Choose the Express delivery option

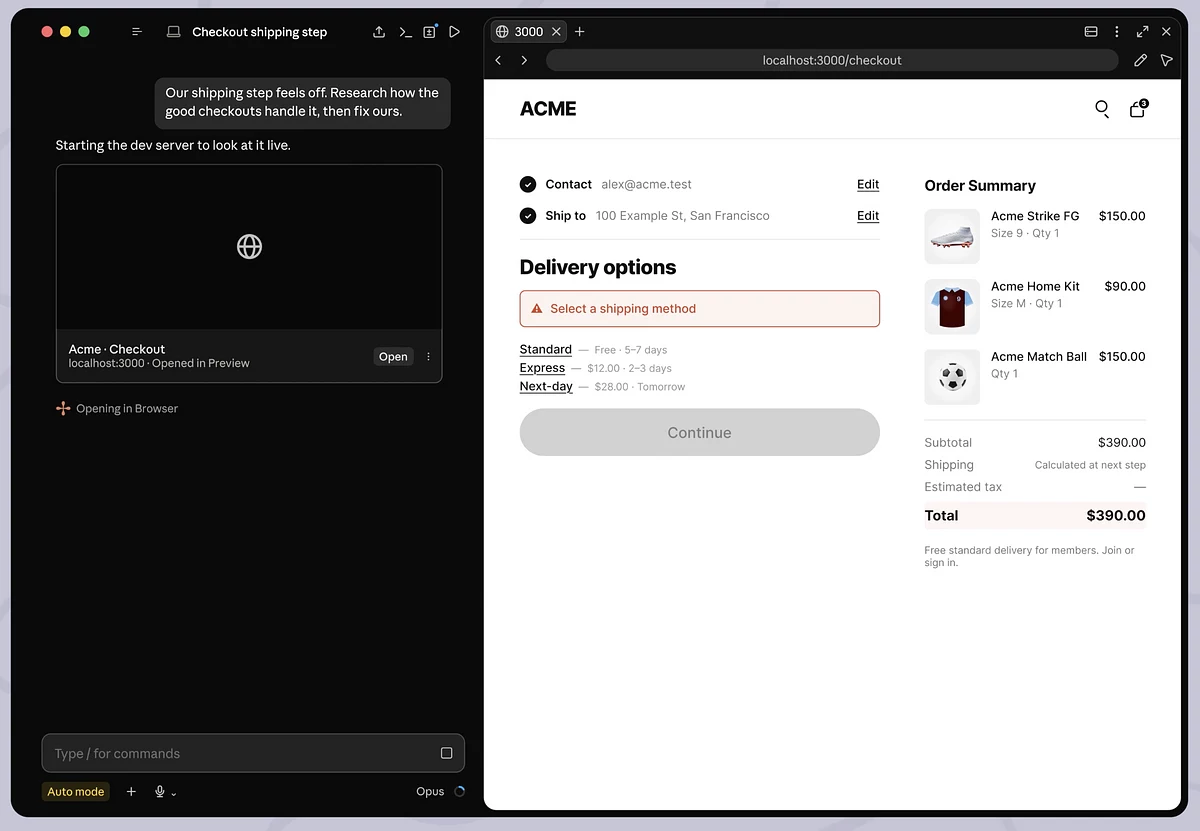pyautogui.click(x=542, y=368)
